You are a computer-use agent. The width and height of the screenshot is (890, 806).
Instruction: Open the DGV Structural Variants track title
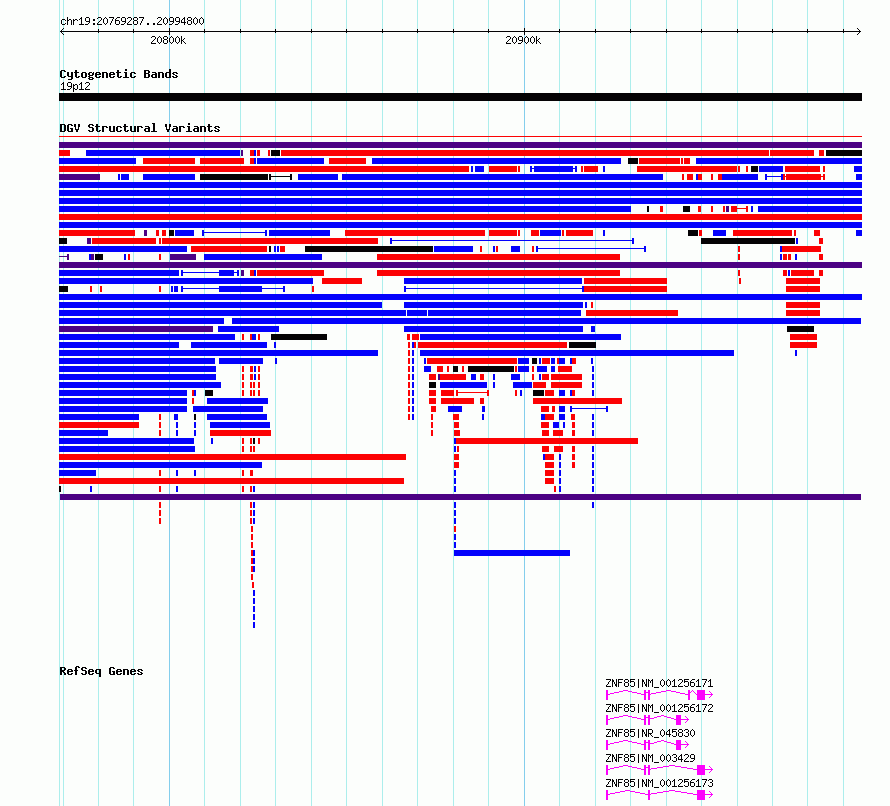140,128
